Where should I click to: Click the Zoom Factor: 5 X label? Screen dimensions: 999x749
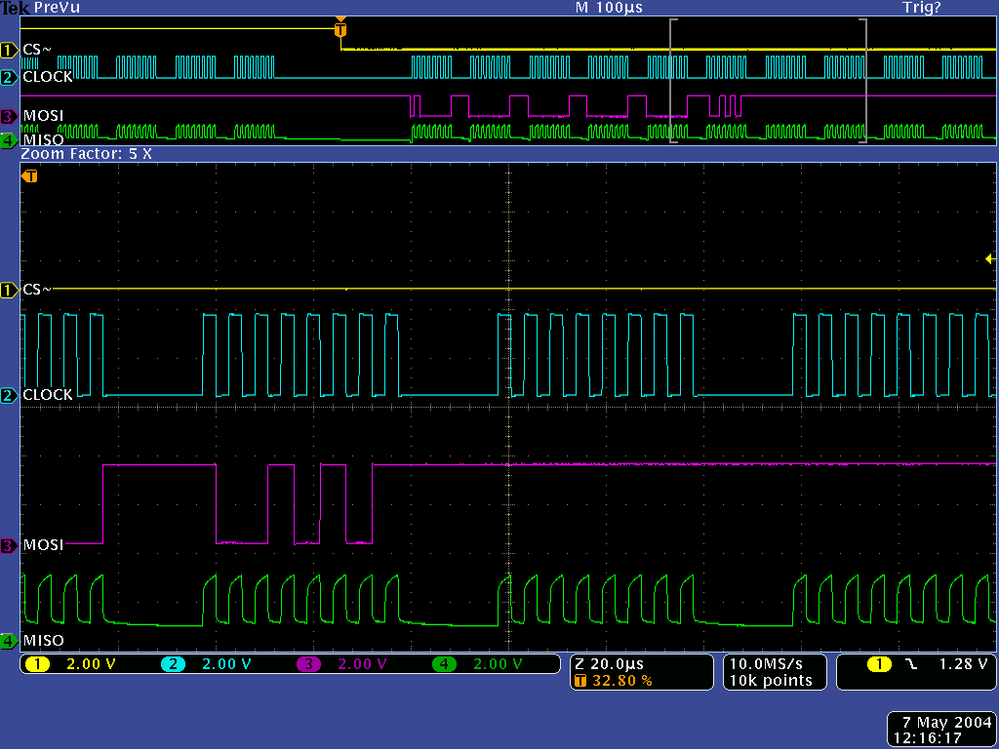87,153
